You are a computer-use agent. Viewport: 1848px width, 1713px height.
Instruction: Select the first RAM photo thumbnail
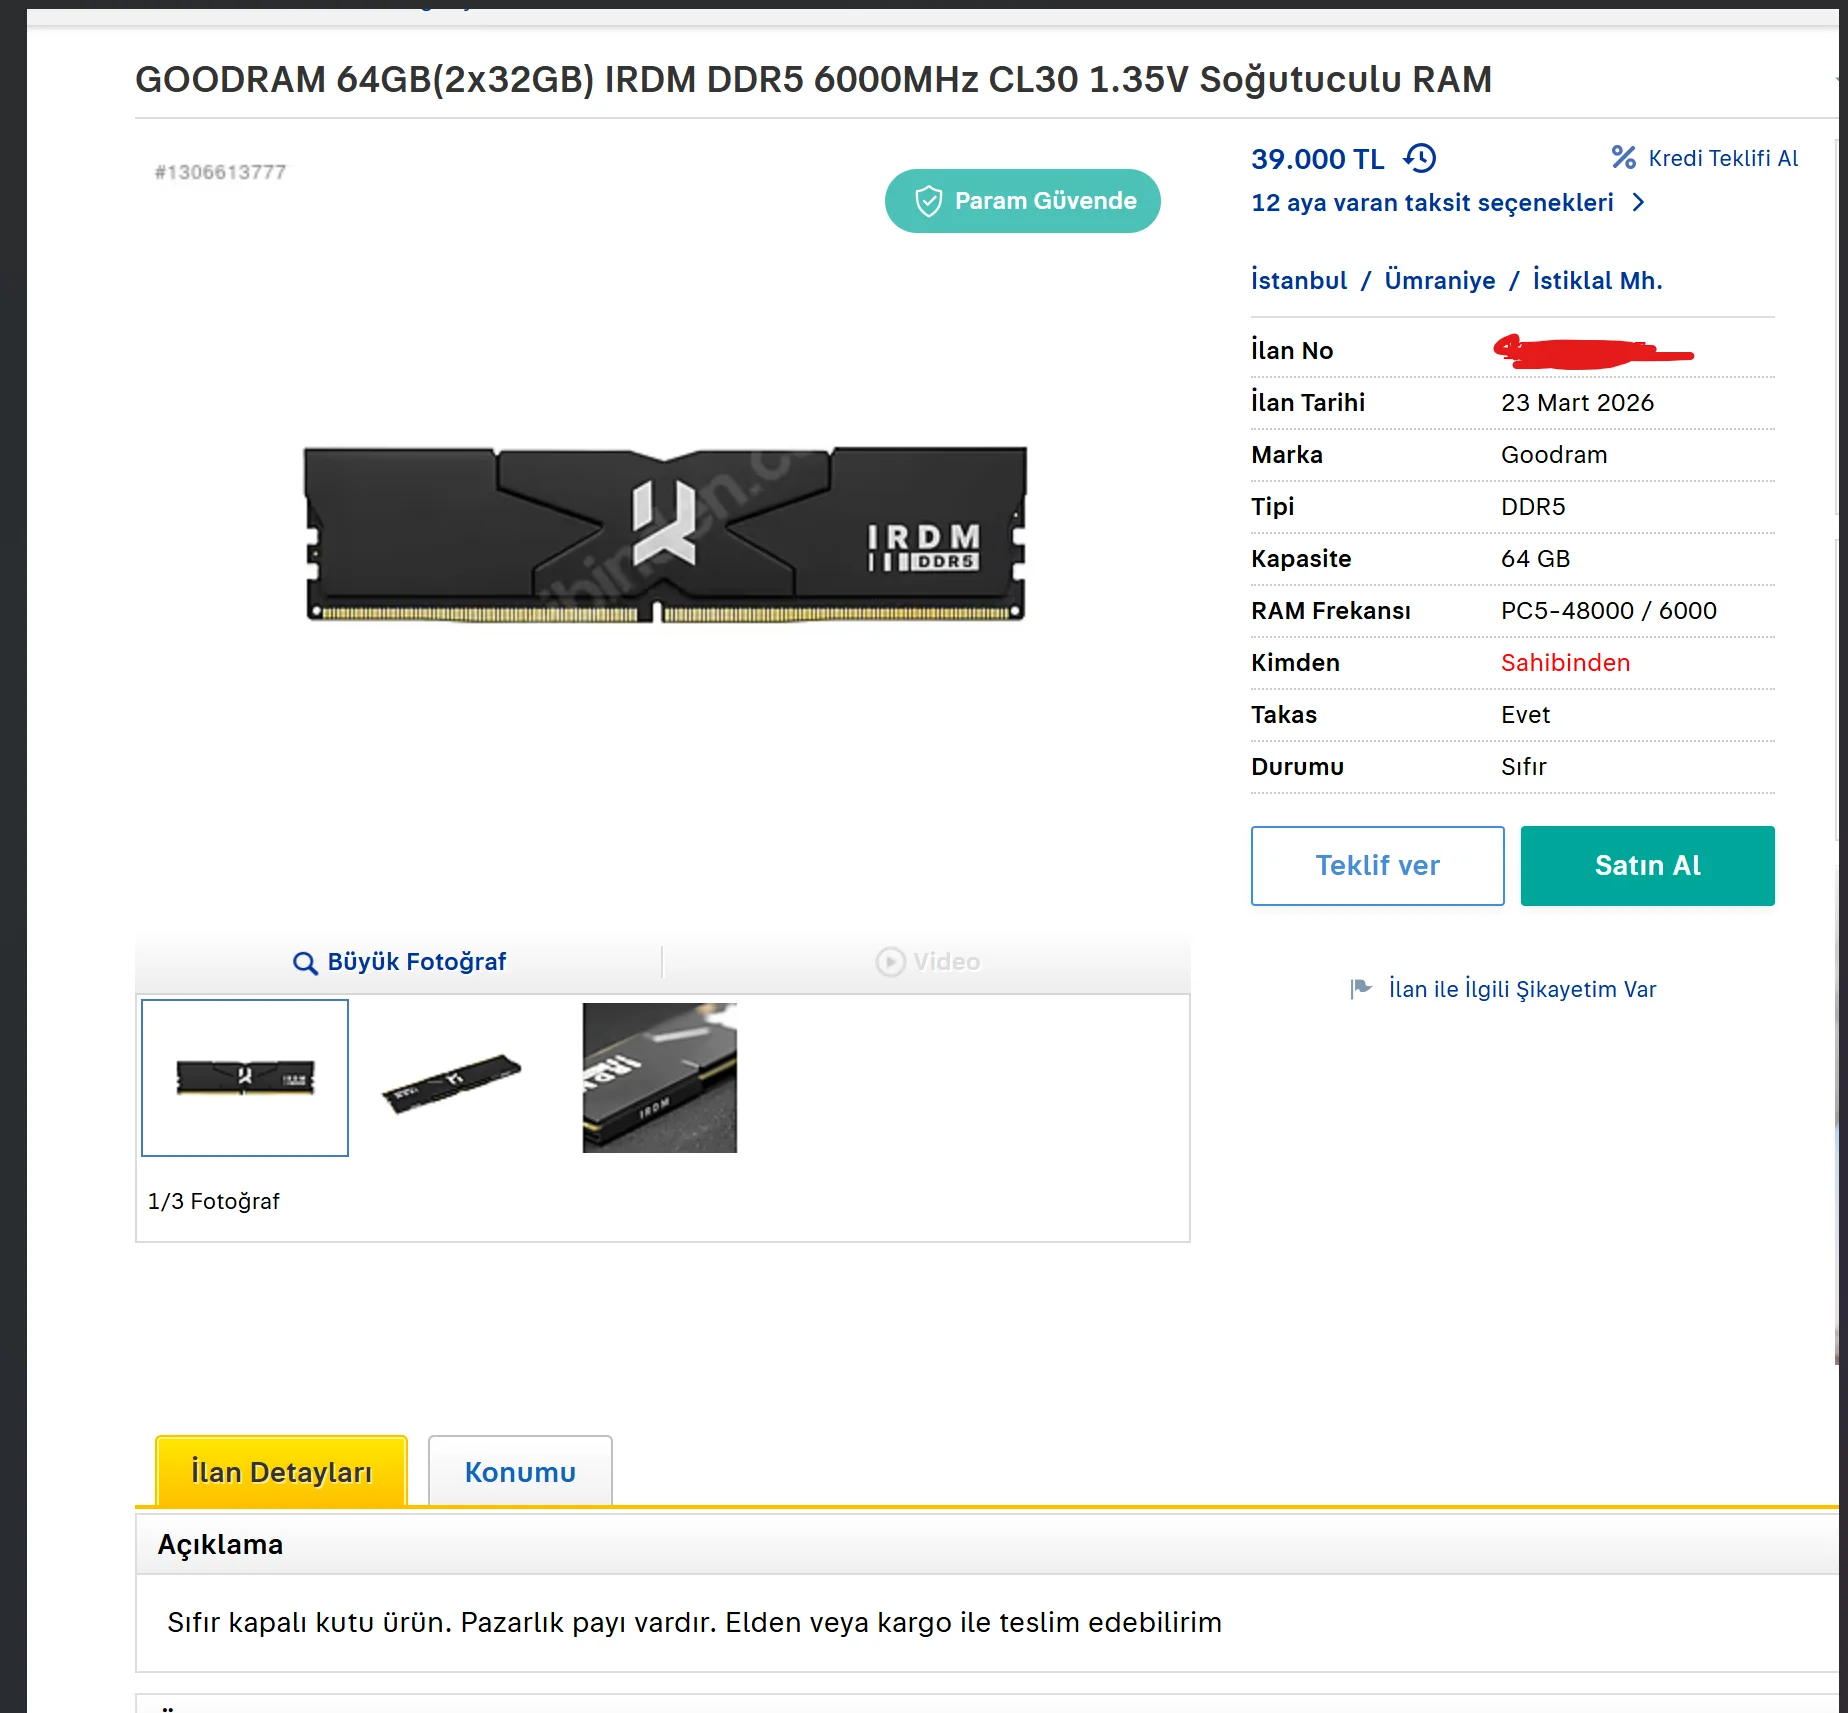pyautogui.click(x=245, y=1078)
